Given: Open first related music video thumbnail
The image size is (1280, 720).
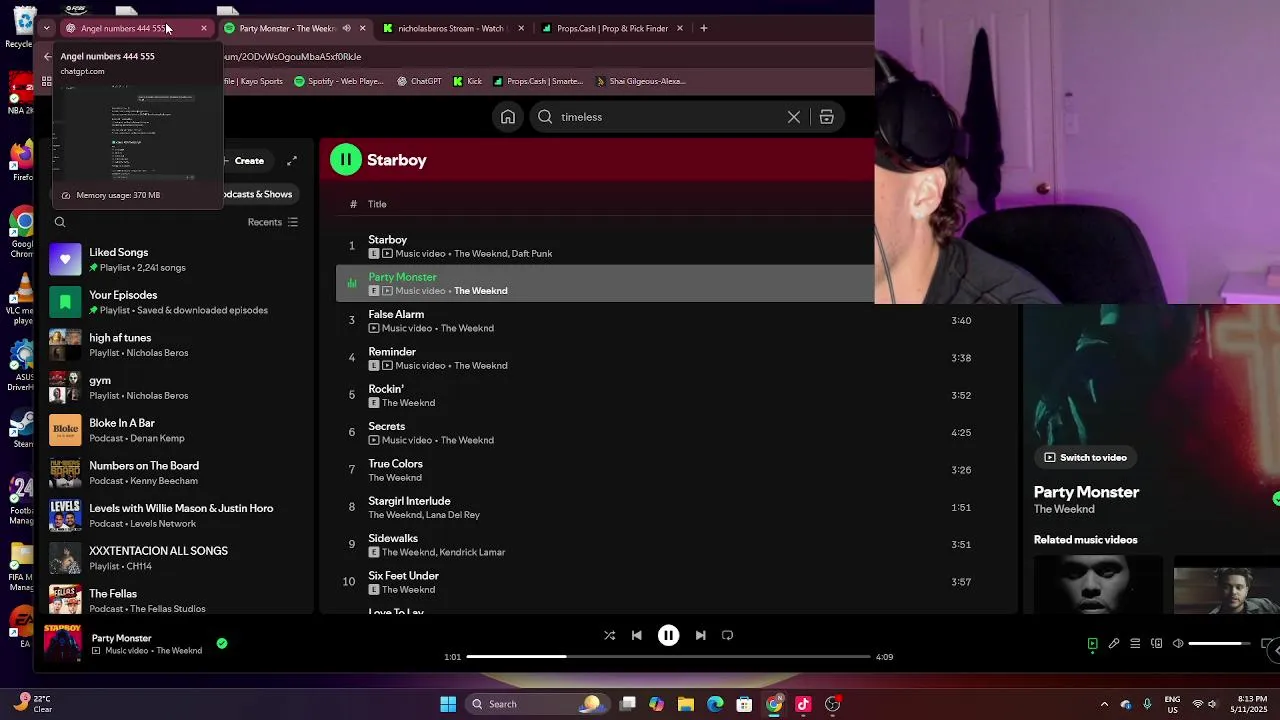Looking at the screenshot, I should 1098,584.
